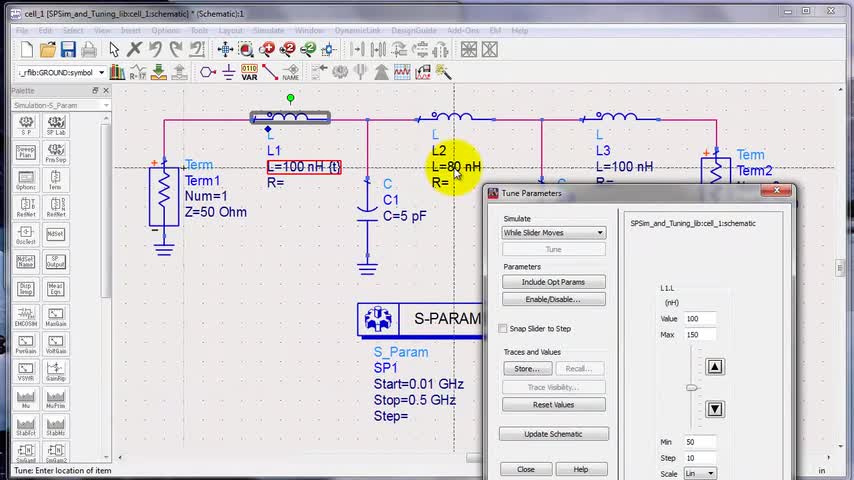Click the Step value field
Viewport: 854px width, 480px height.
click(700, 458)
